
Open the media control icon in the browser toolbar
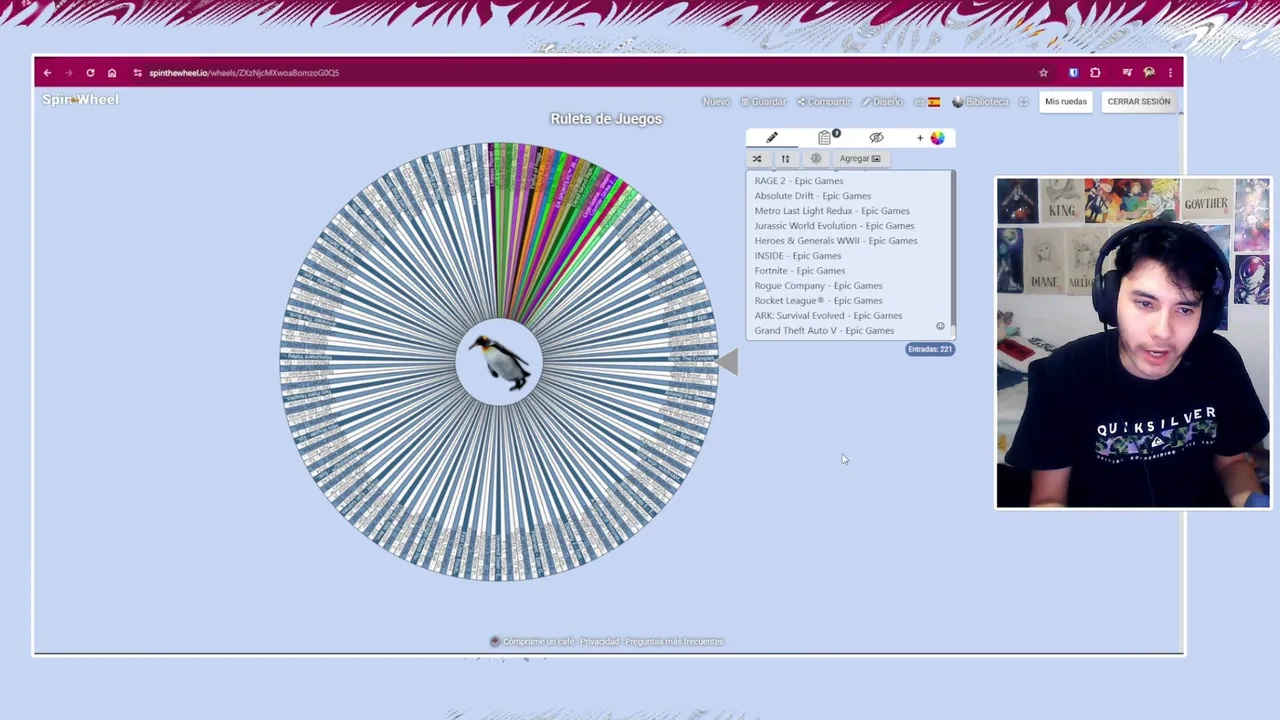tap(1127, 73)
